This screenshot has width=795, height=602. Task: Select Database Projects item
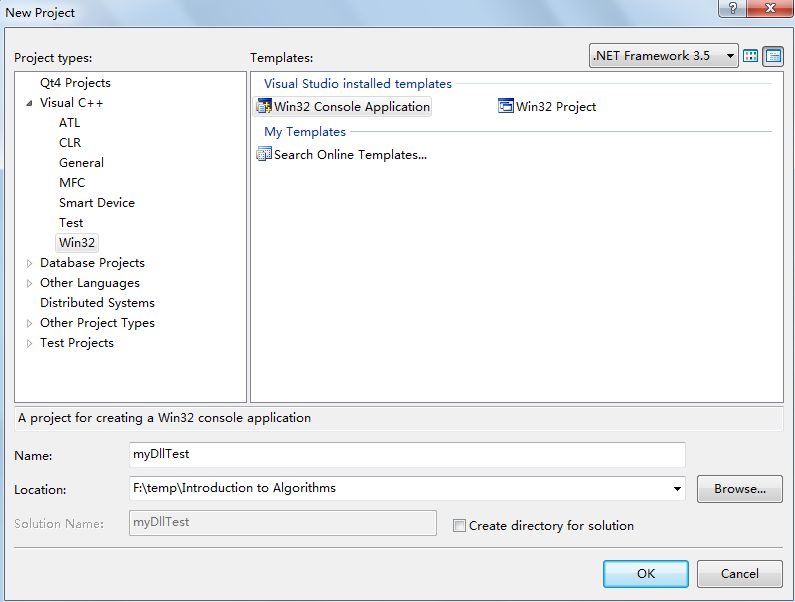tap(92, 263)
